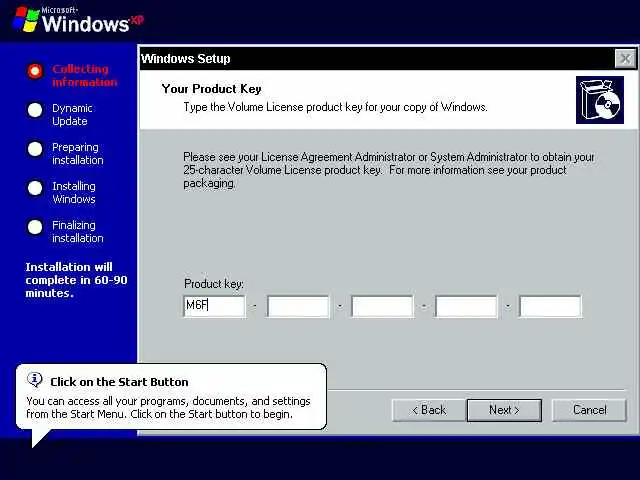Screen dimensions: 640x480
Task: Click the 'Dynamic Update' step text
Action: pyautogui.click(x=72, y=115)
